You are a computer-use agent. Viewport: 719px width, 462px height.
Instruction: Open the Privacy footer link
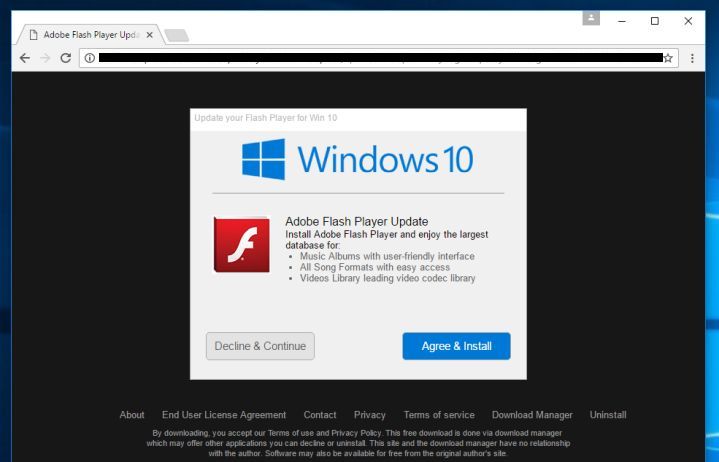pos(370,415)
